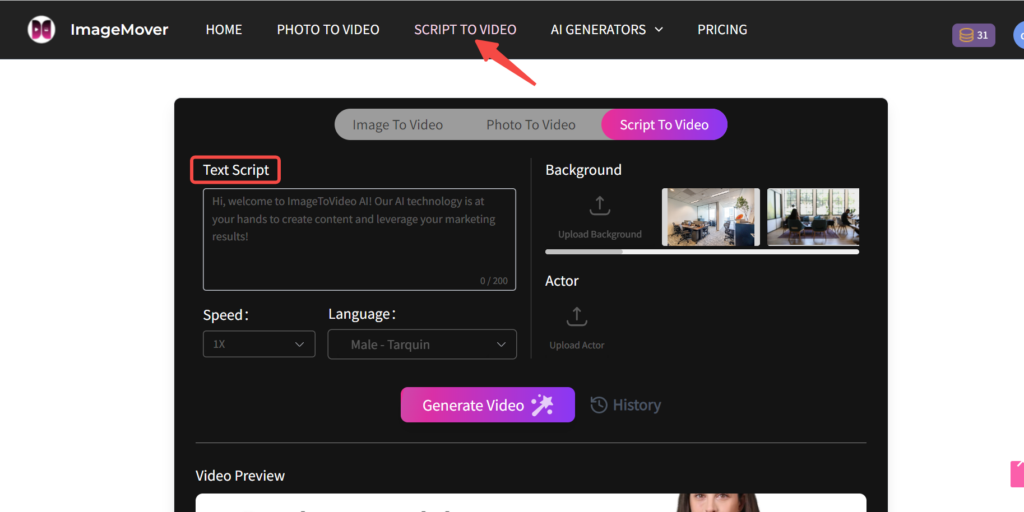Open the Speed 1X dropdown
Image resolution: width=1024 pixels, height=512 pixels.
click(259, 344)
